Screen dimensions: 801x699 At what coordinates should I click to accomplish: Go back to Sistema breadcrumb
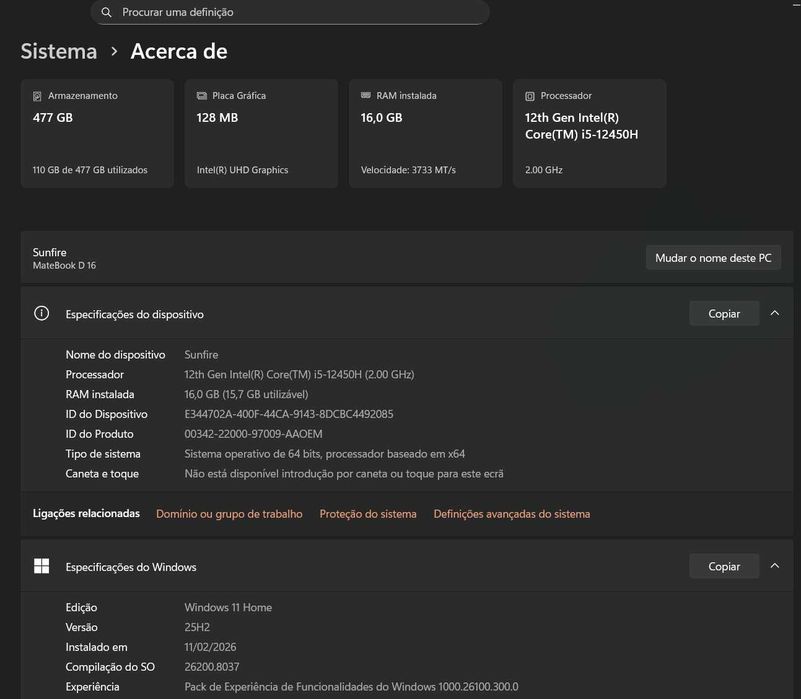coord(59,52)
